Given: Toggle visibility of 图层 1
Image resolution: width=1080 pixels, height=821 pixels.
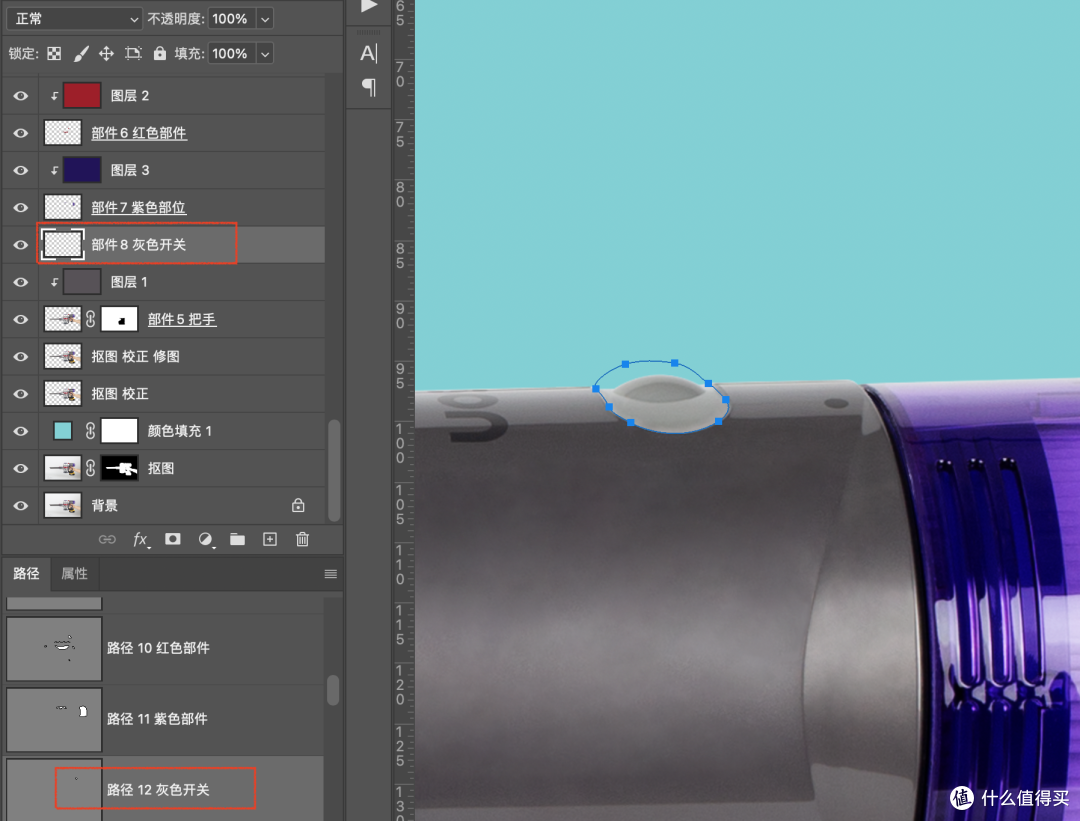Looking at the screenshot, I should pyautogui.click(x=21, y=282).
